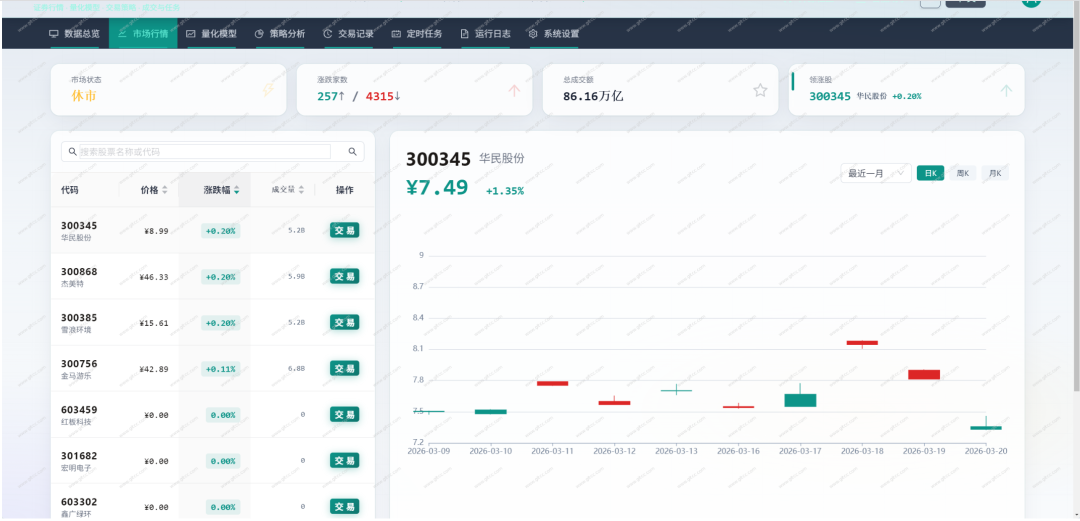
Task: Click the red 4315 decliners count
Action: (x=380, y=96)
